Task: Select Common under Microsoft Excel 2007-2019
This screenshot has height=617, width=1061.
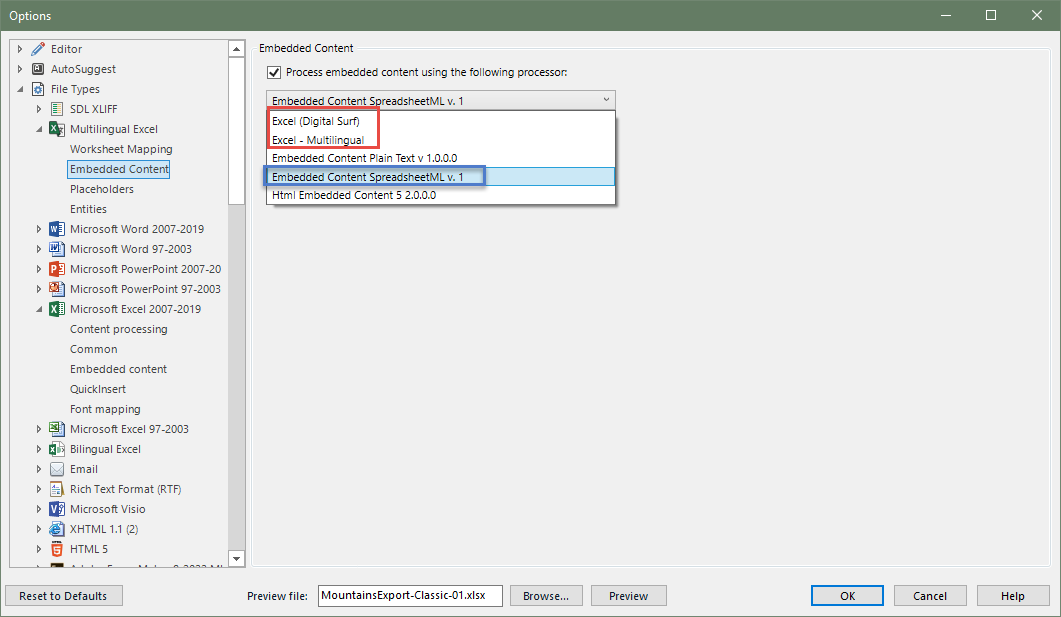Action: point(93,349)
